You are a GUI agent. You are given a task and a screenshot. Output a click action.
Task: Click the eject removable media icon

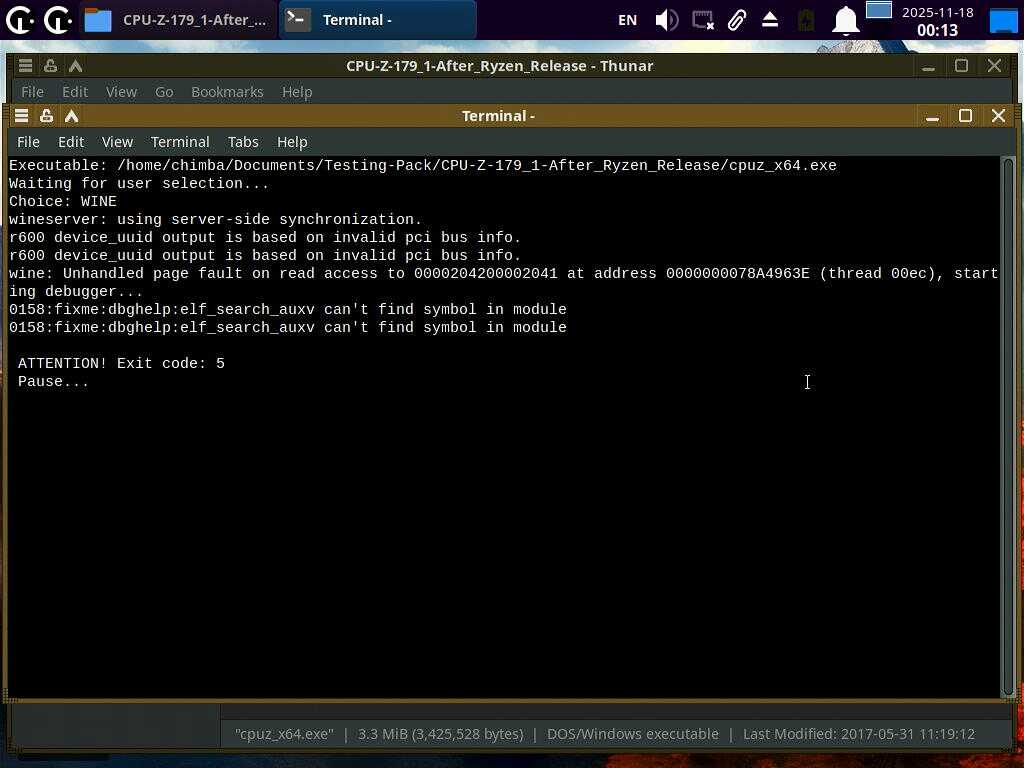pyautogui.click(x=770, y=20)
